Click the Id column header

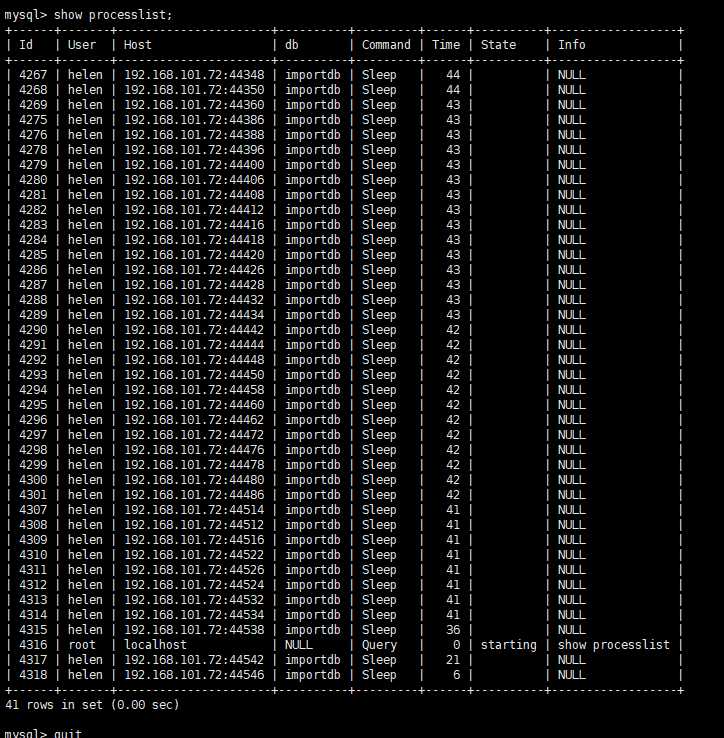point(26,45)
